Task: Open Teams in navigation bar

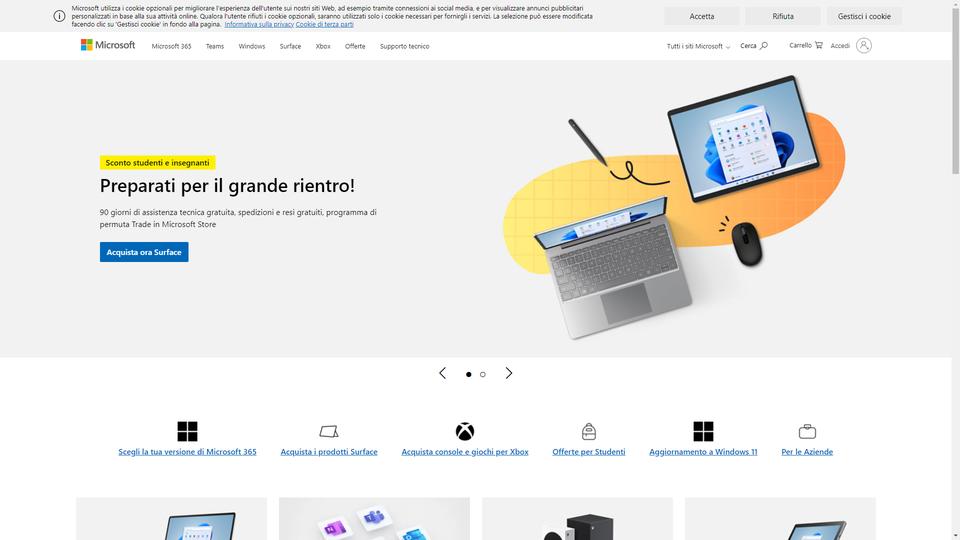Action: [215, 46]
